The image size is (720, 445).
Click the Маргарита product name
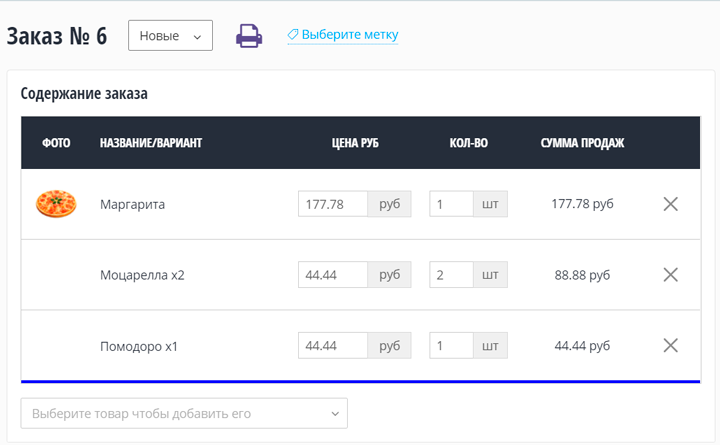coord(132,204)
